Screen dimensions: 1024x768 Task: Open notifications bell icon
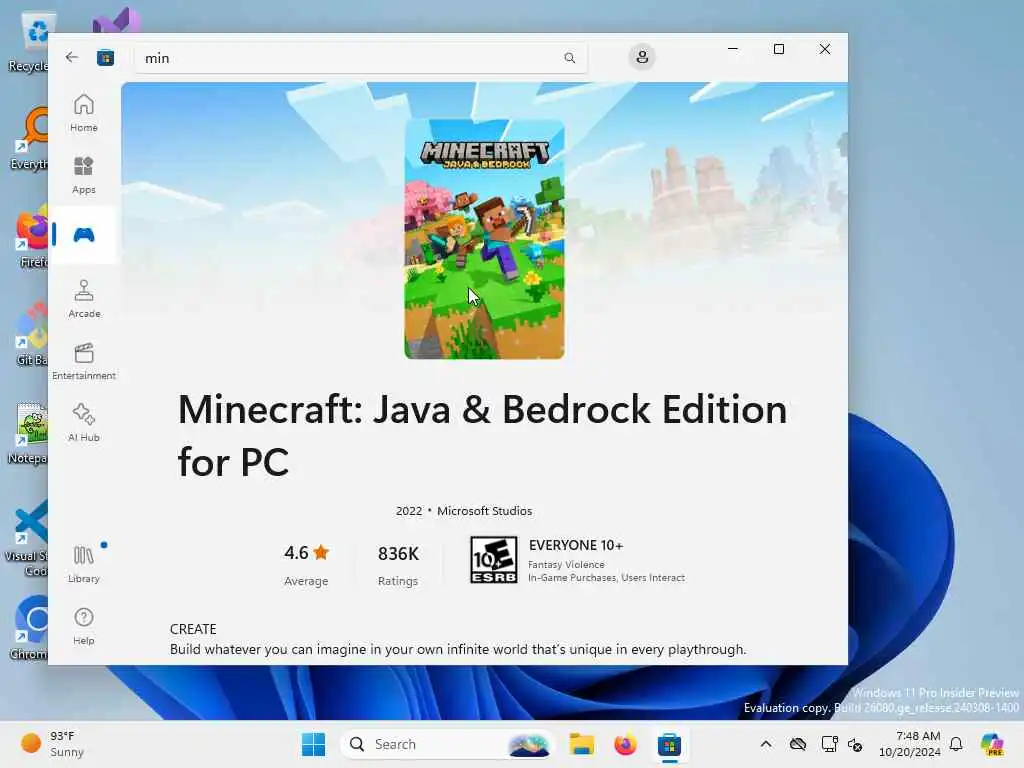tap(956, 744)
